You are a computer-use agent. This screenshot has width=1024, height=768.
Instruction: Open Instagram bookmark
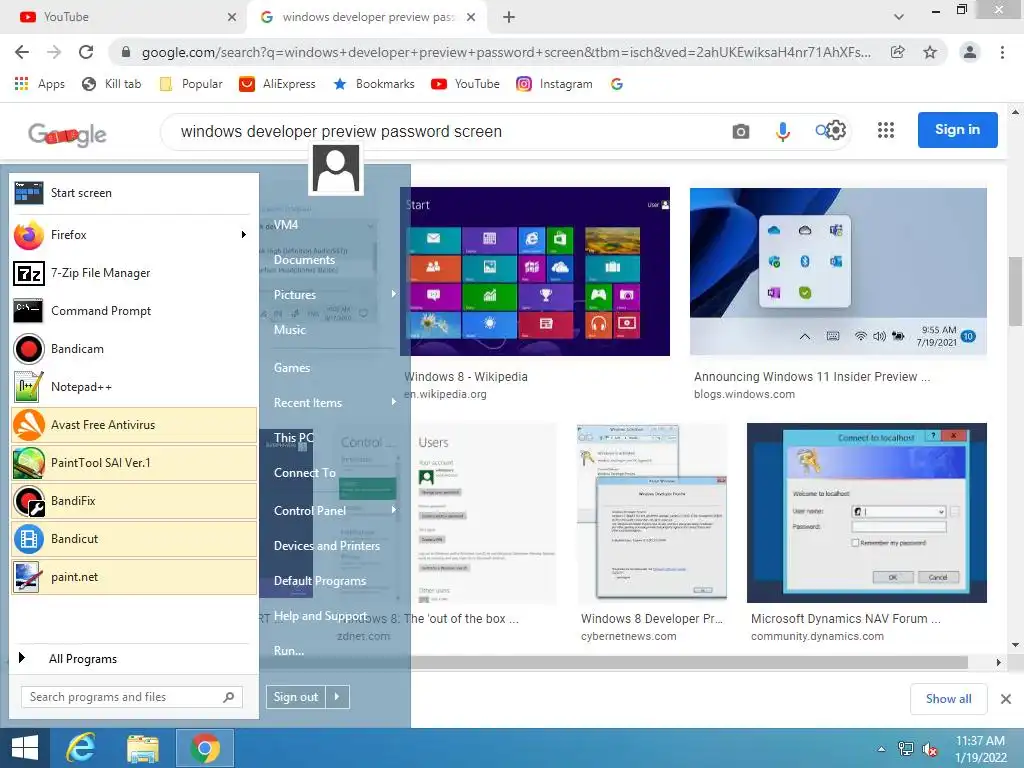[554, 84]
